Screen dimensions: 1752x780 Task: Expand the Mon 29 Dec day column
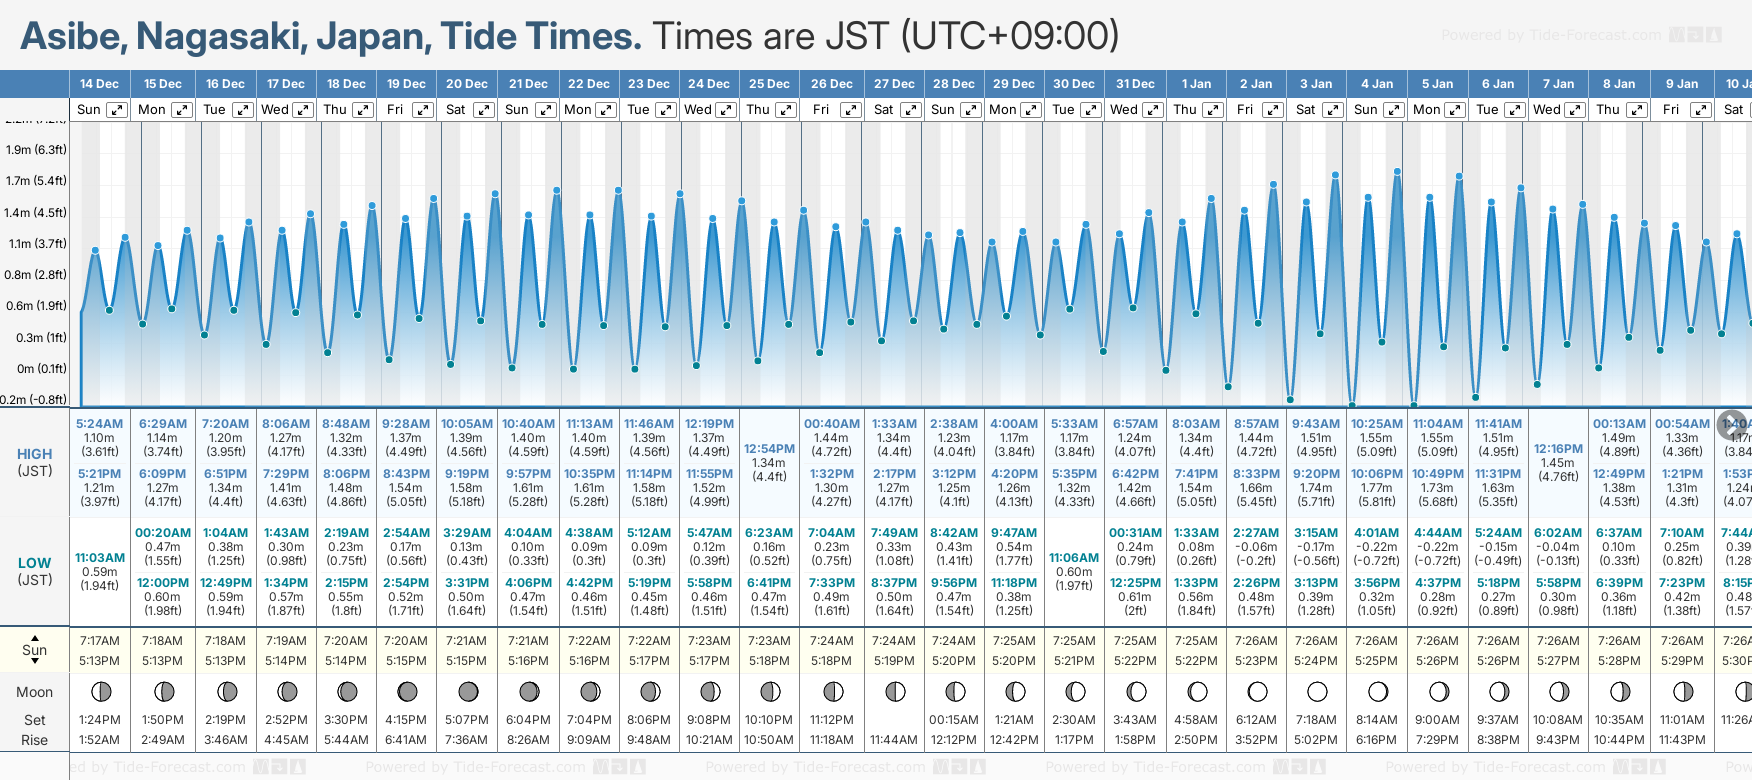[x=1030, y=110]
